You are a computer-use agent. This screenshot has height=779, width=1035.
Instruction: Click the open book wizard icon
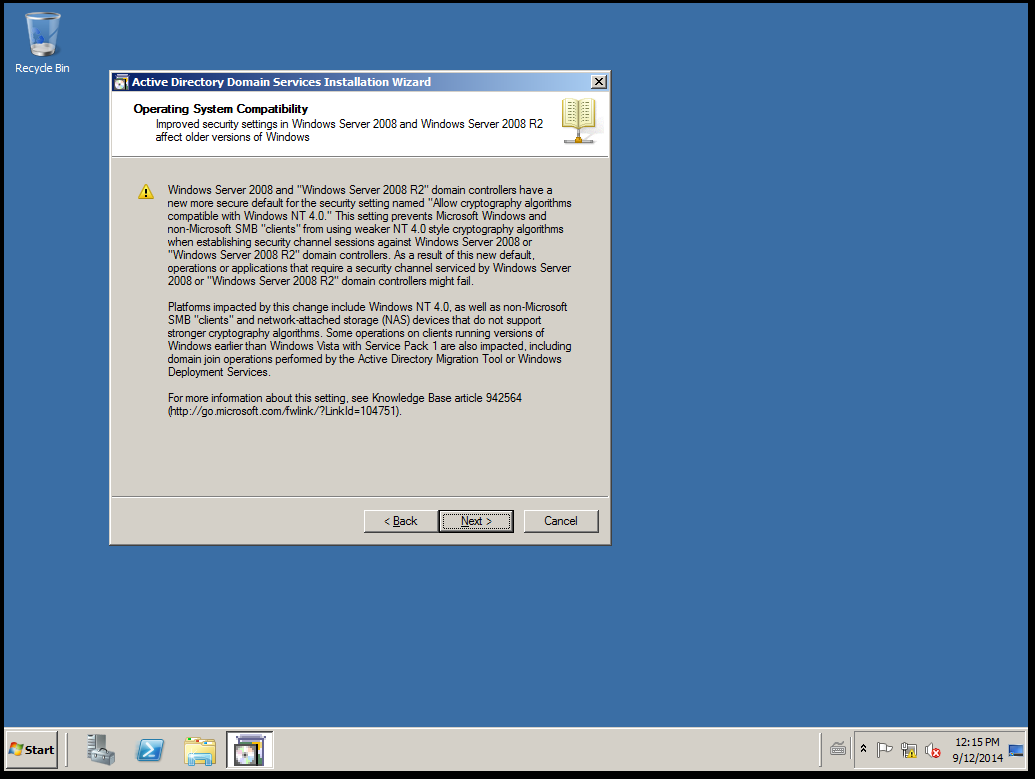(x=580, y=121)
